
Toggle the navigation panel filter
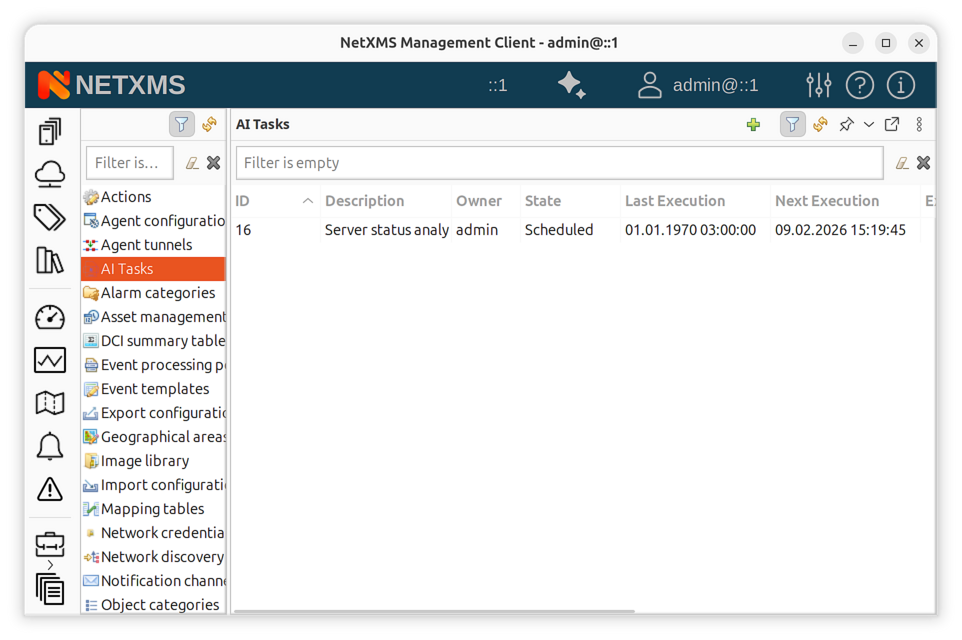(x=181, y=125)
